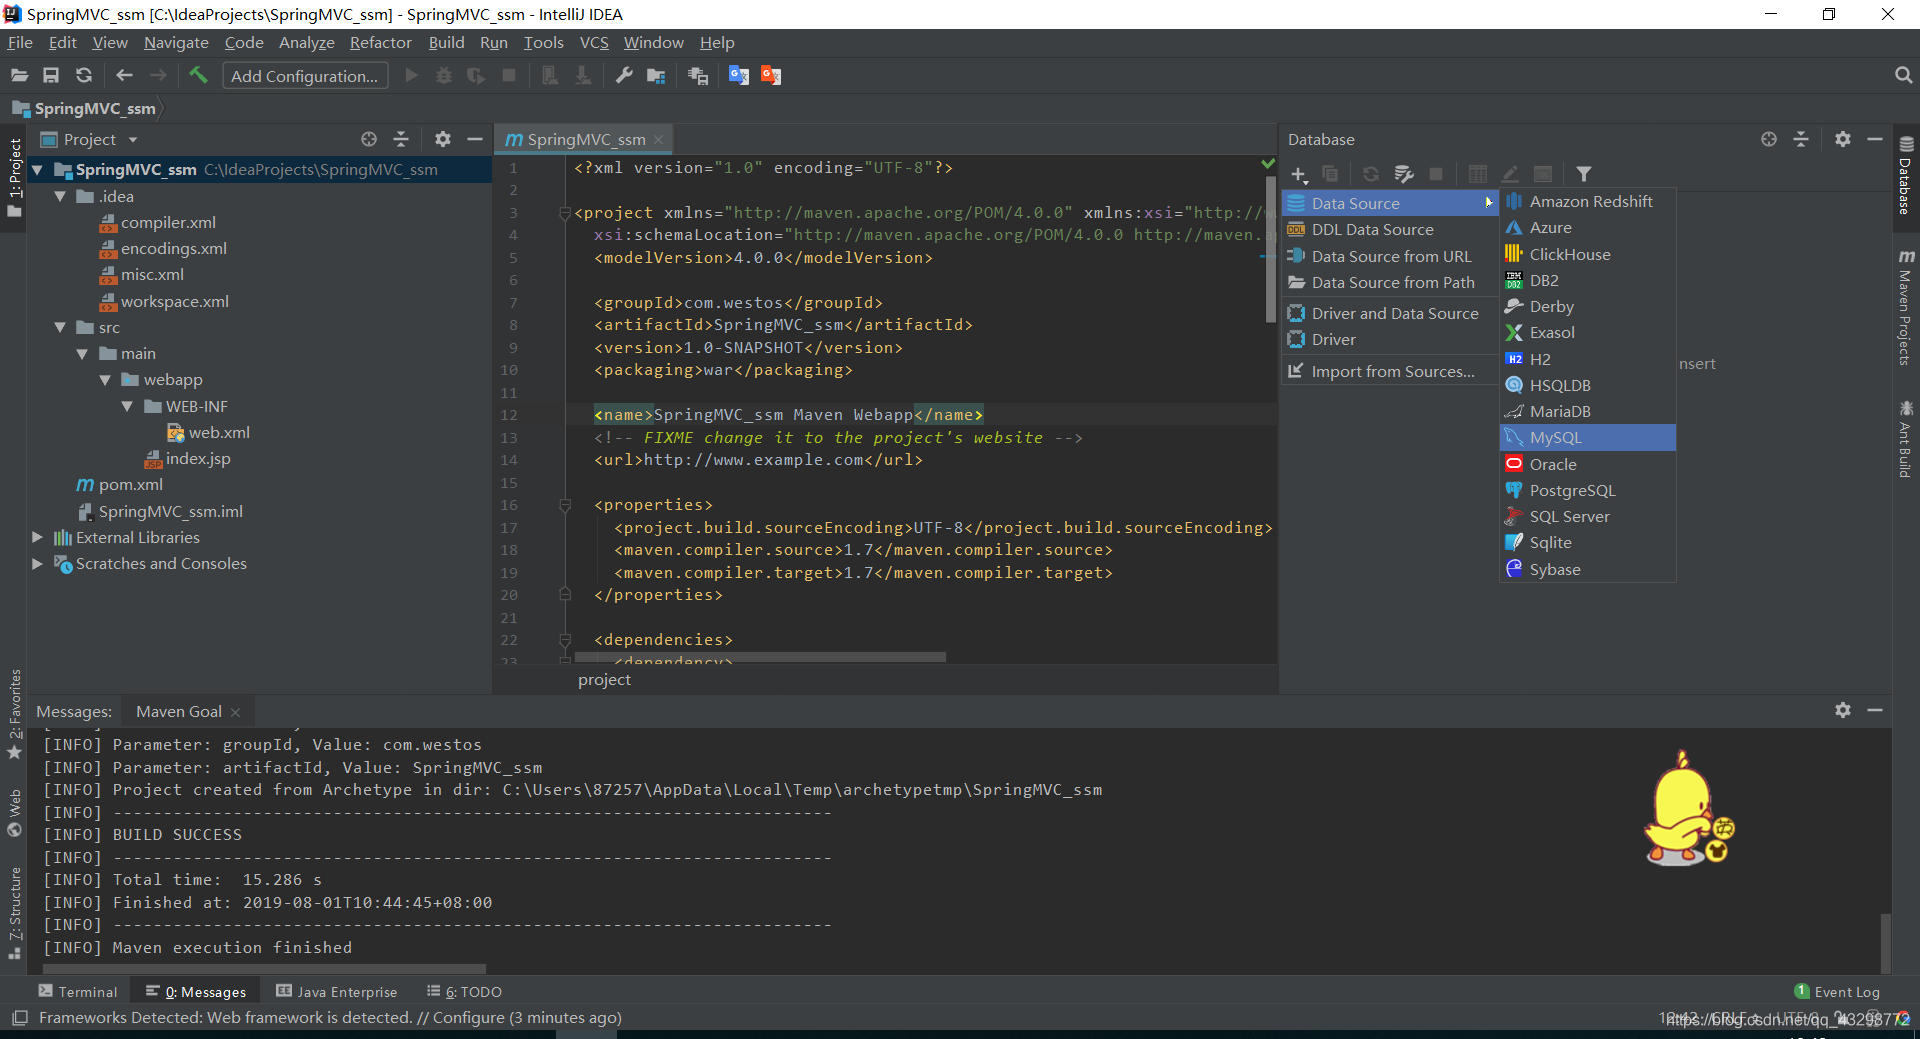Toggle the Maven Projects side panel

(1905, 308)
